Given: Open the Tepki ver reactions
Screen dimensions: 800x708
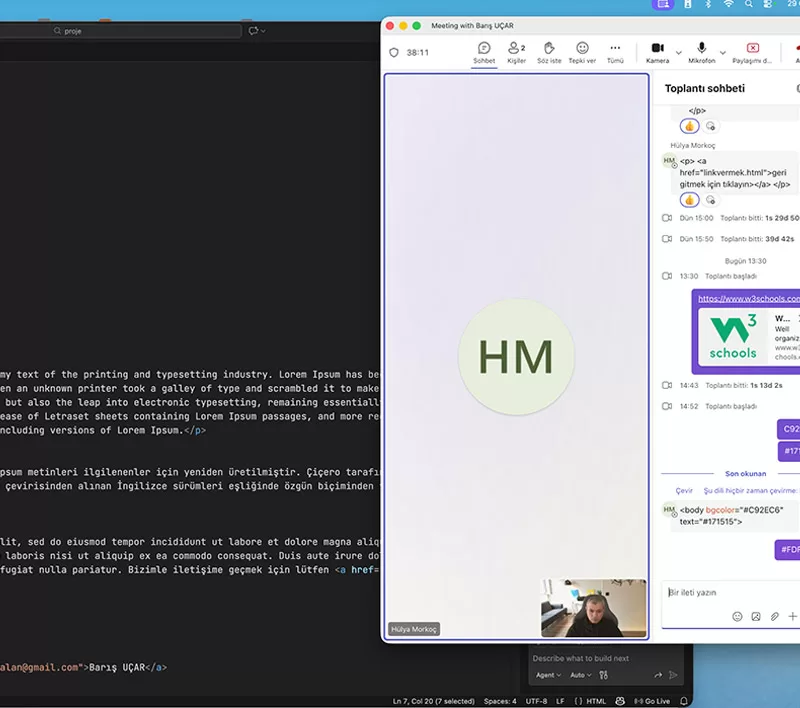Looking at the screenshot, I should [x=582, y=53].
